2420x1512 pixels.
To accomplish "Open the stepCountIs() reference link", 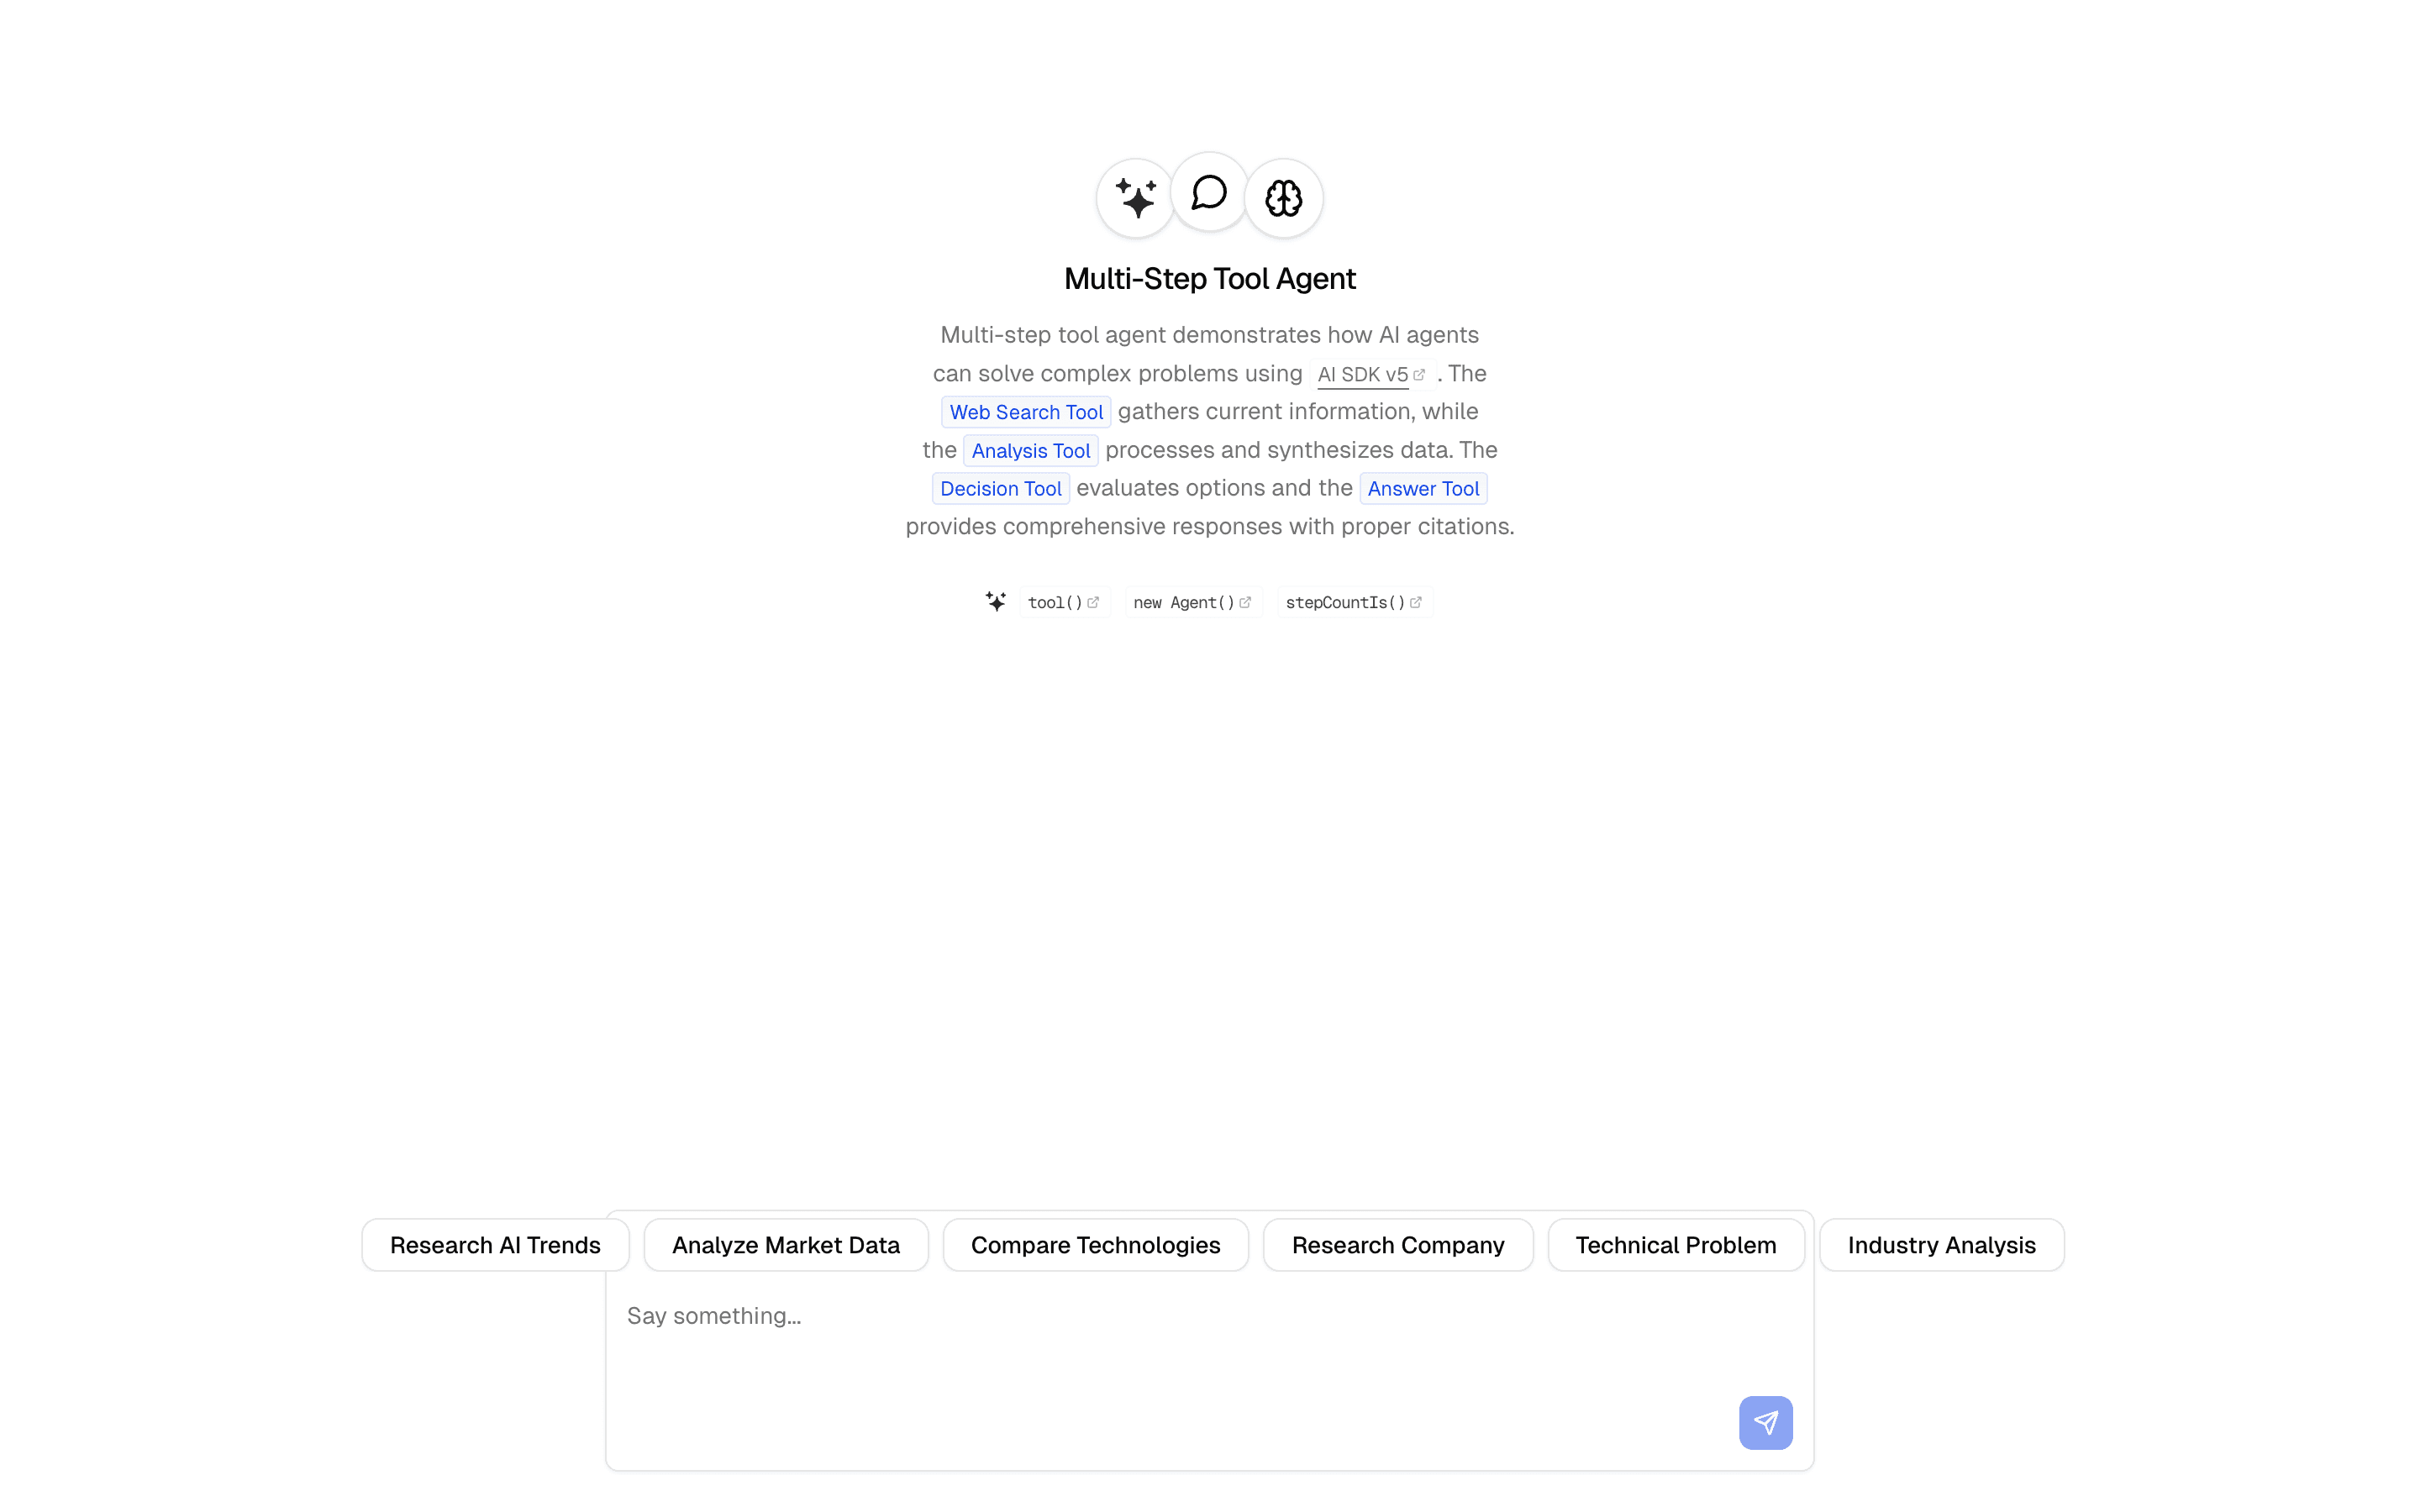I will (1345, 602).
